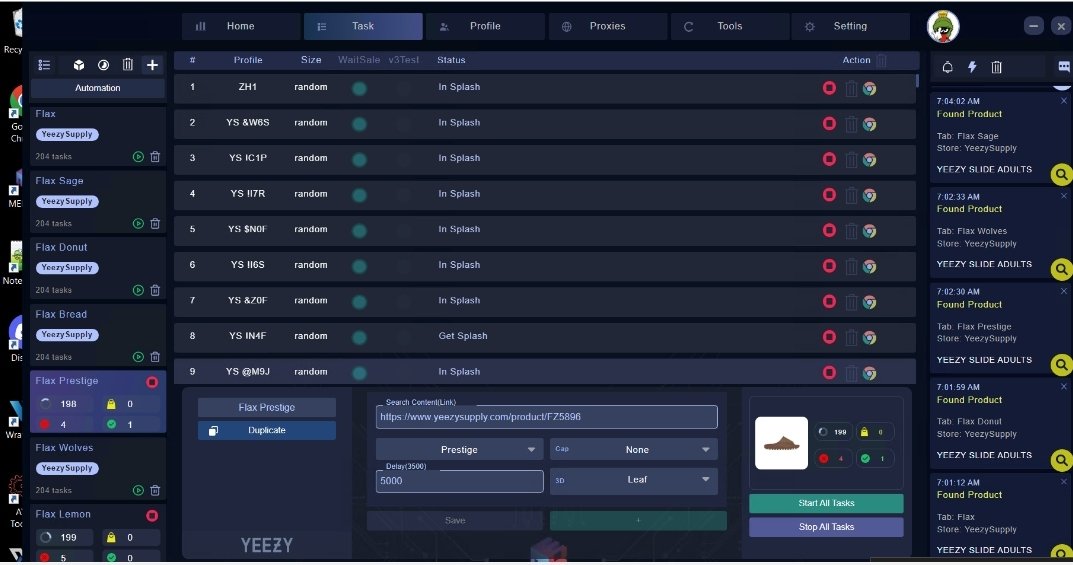Open Chrome browser for task 5 YS $N0F
Screen dimensions: 1073x565
(x=870, y=231)
